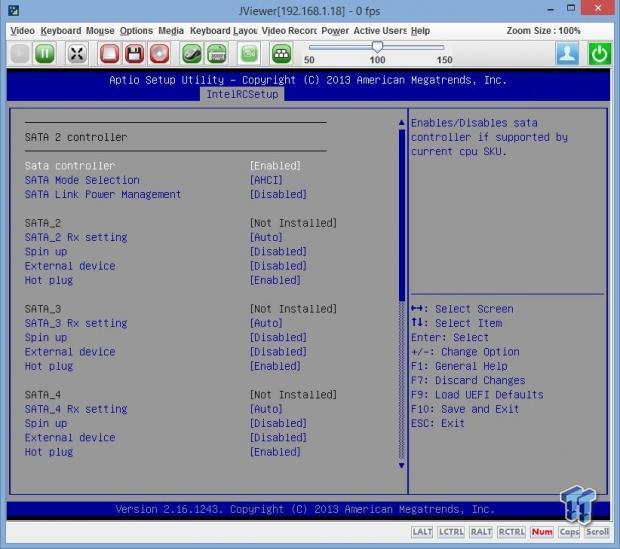The width and height of the screenshot is (620, 549).
Task: Click the green power button icon
Action: coord(599,53)
